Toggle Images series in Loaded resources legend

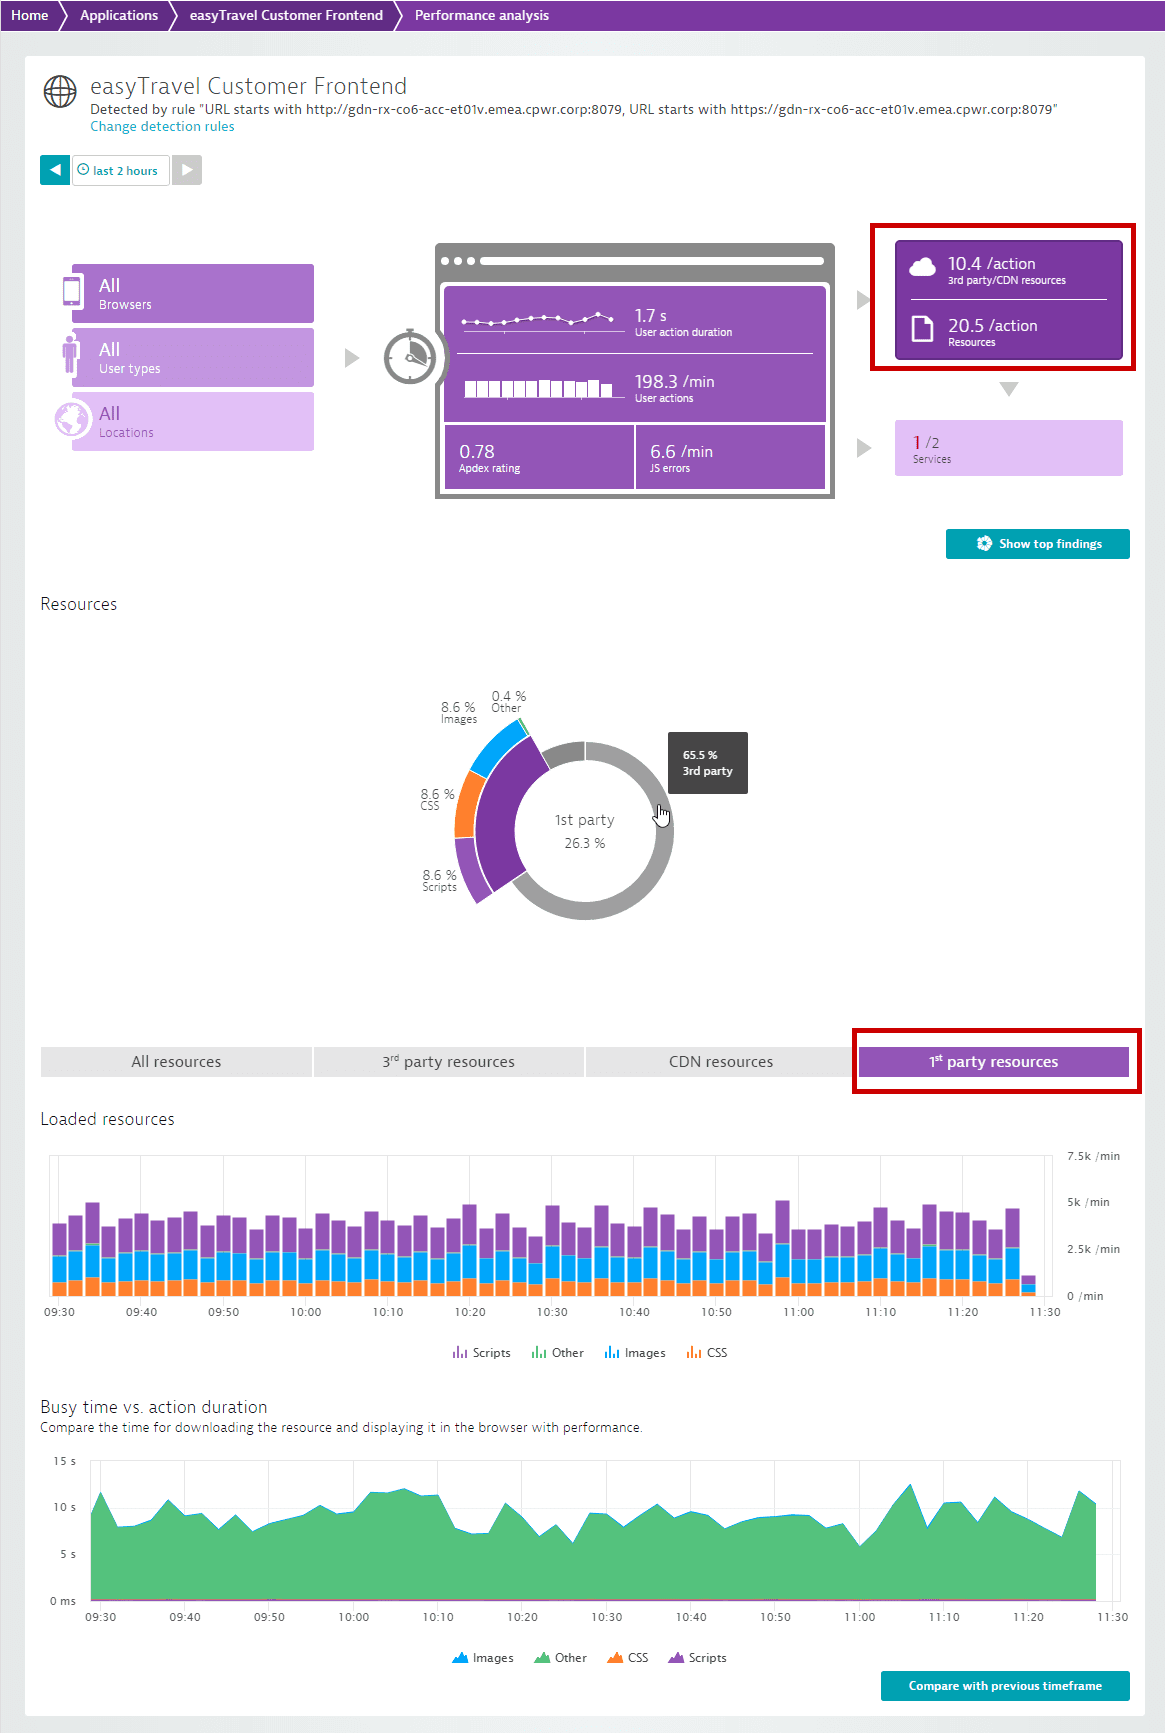[x=634, y=1353]
